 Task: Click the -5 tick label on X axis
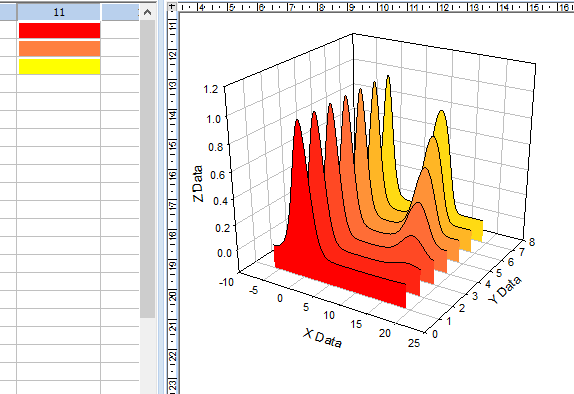pyautogui.click(x=253, y=290)
